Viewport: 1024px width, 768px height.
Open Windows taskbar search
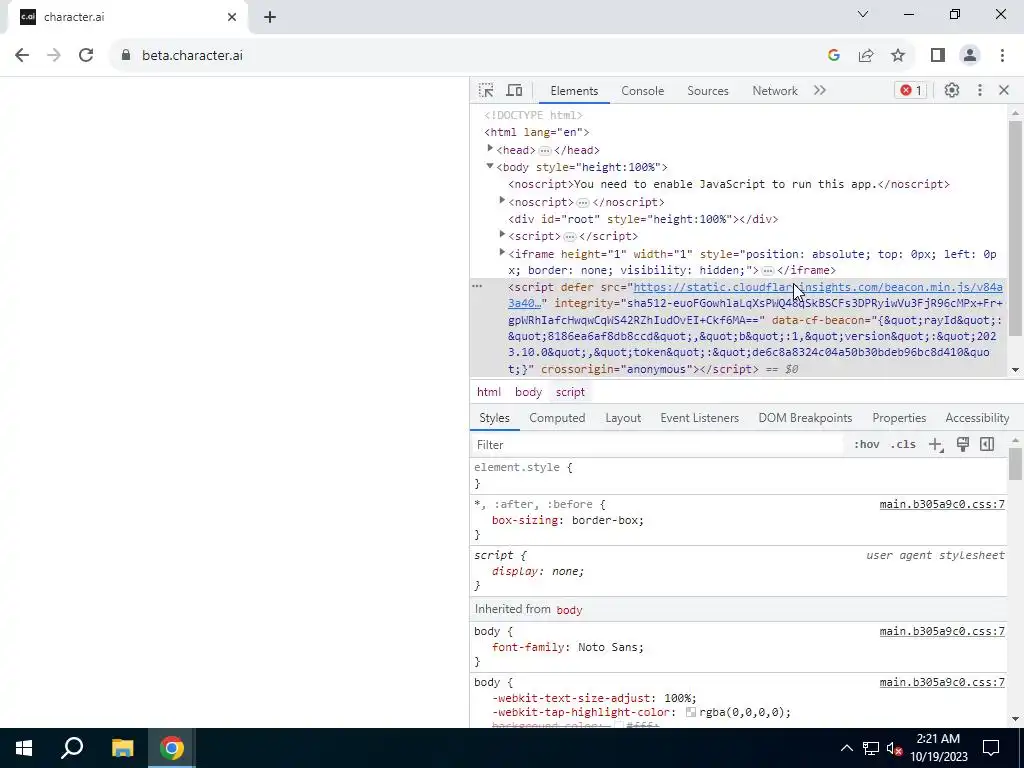(72, 748)
